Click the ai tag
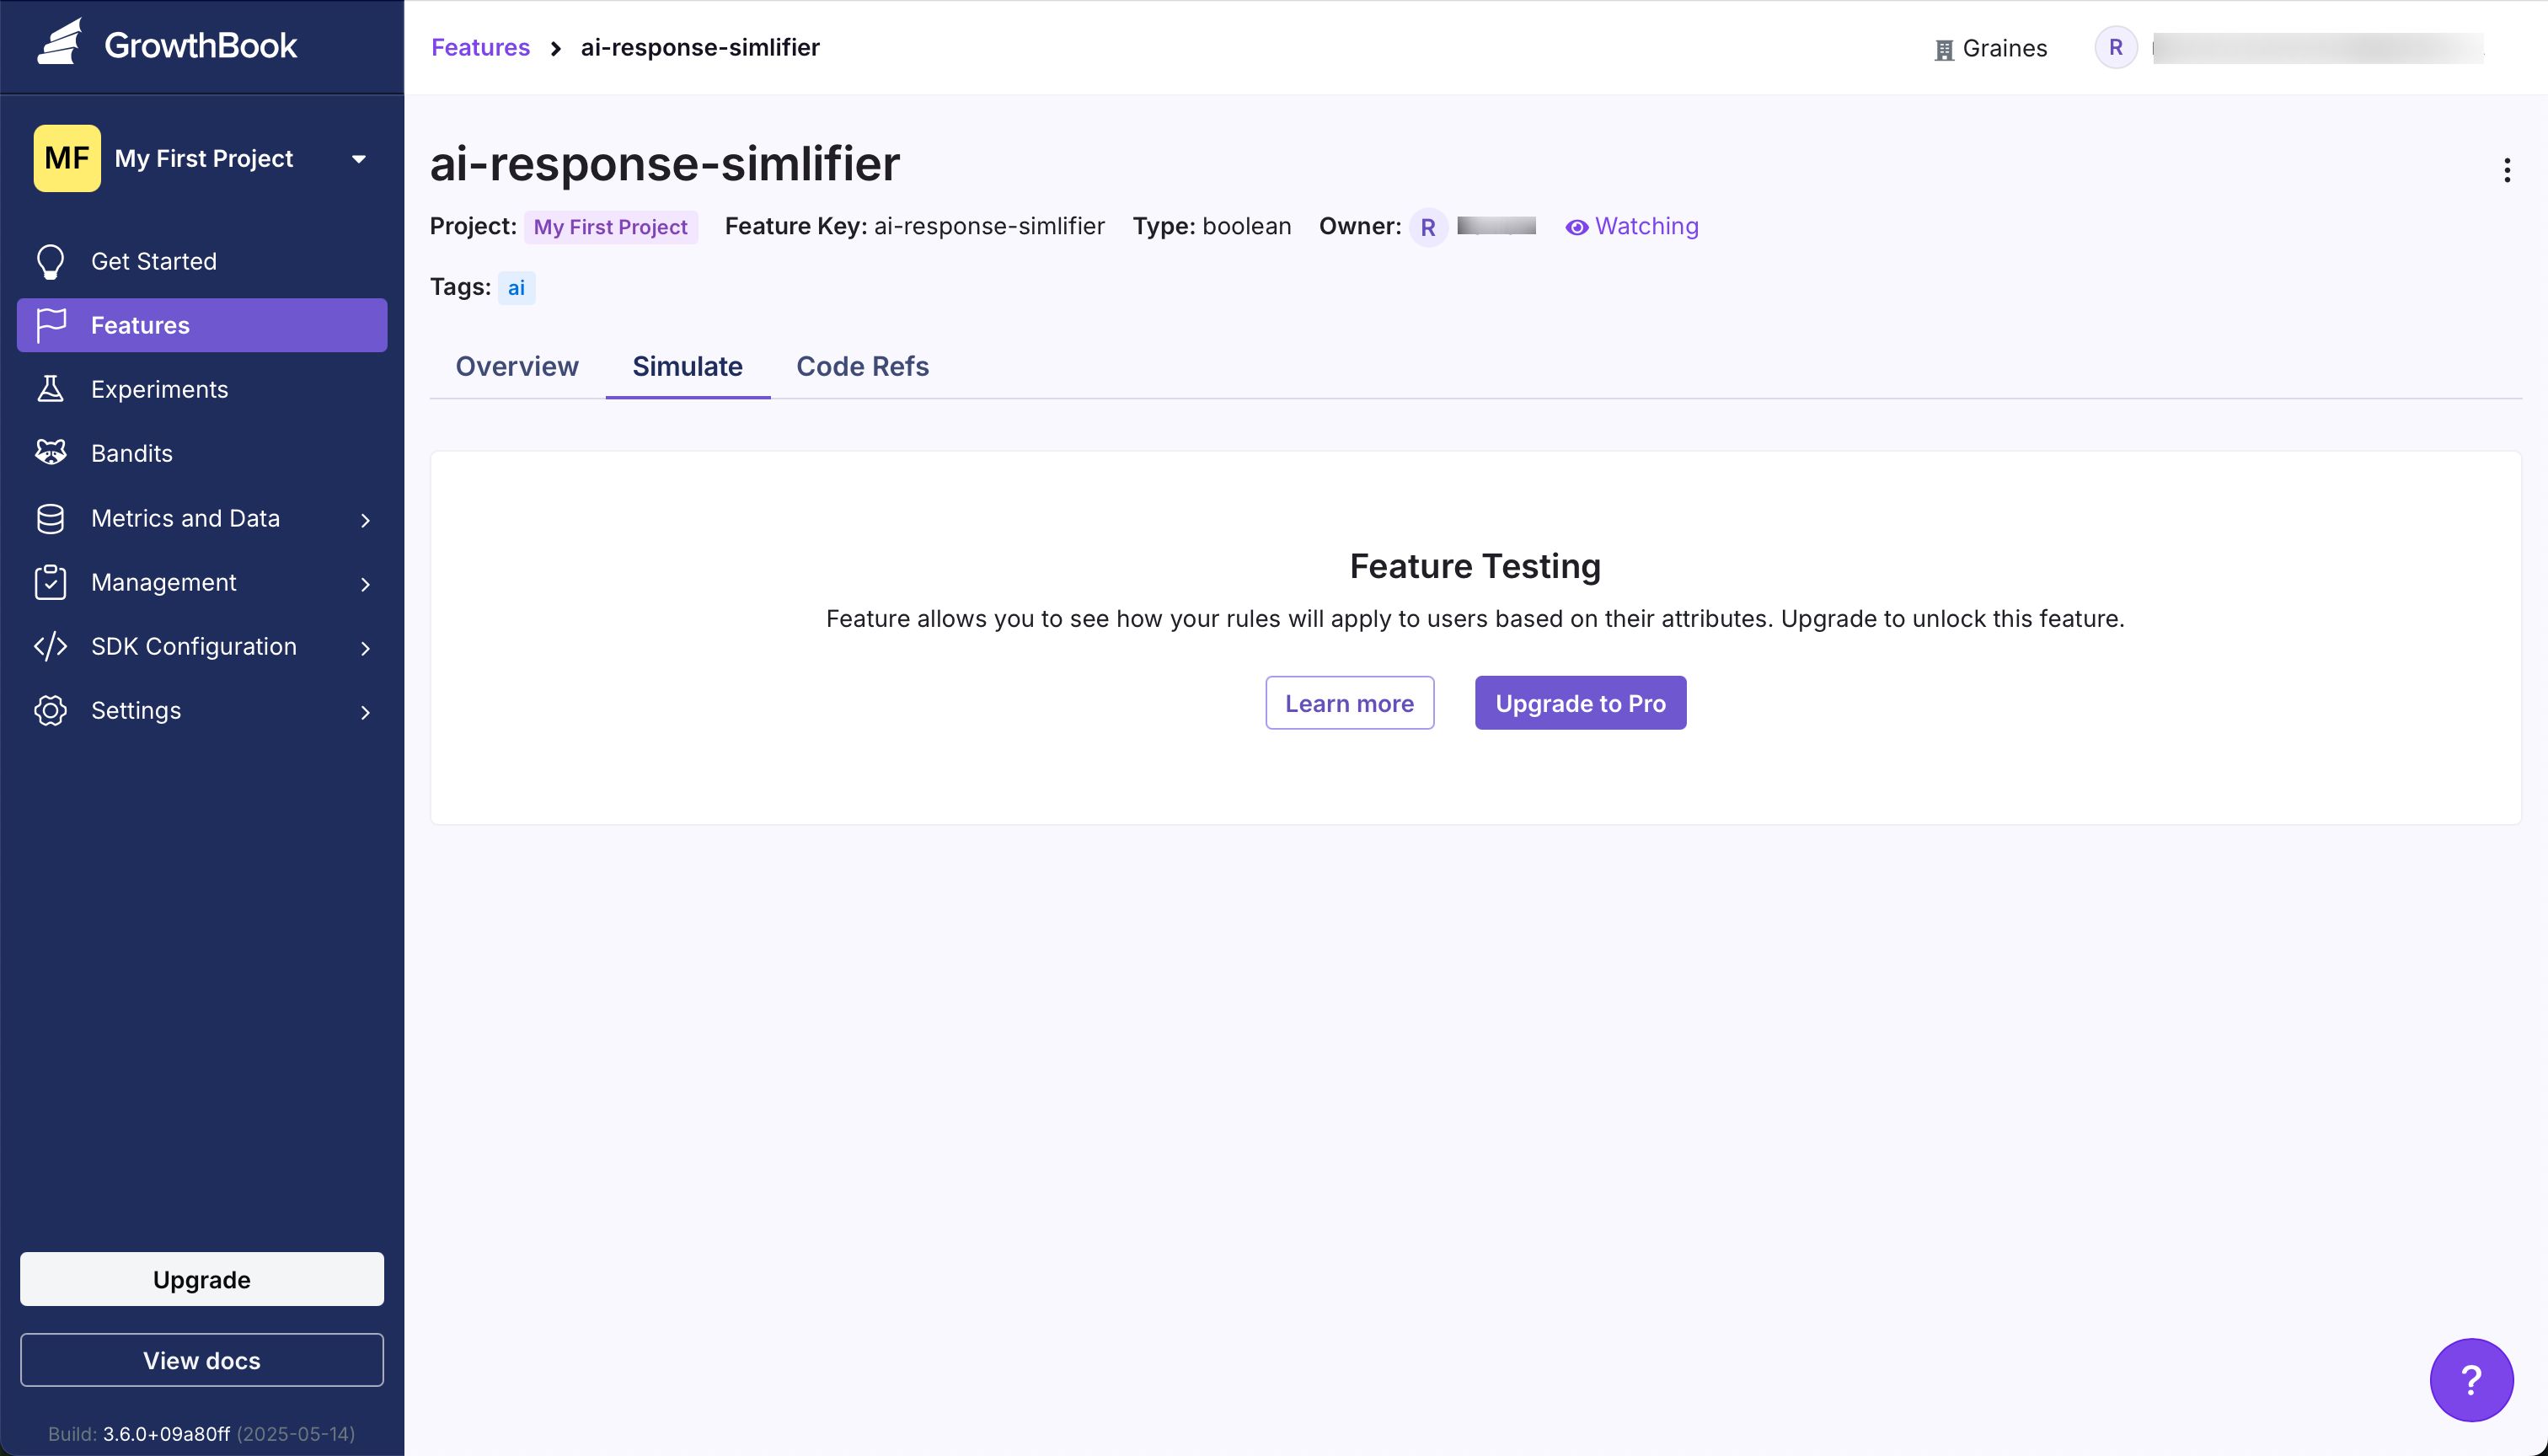 click(516, 288)
